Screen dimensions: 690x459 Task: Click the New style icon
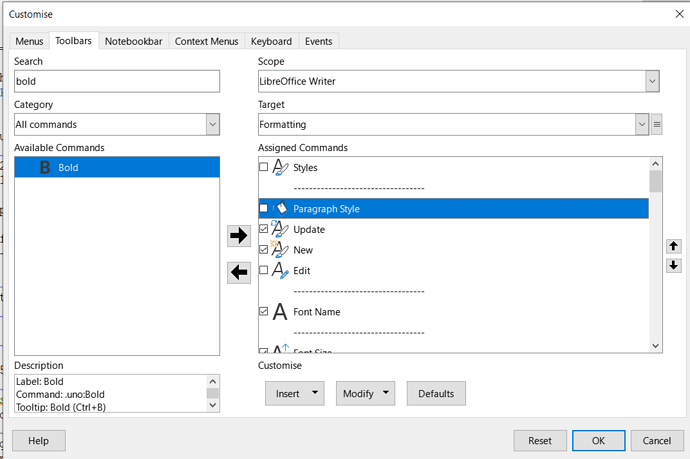(280, 250)
